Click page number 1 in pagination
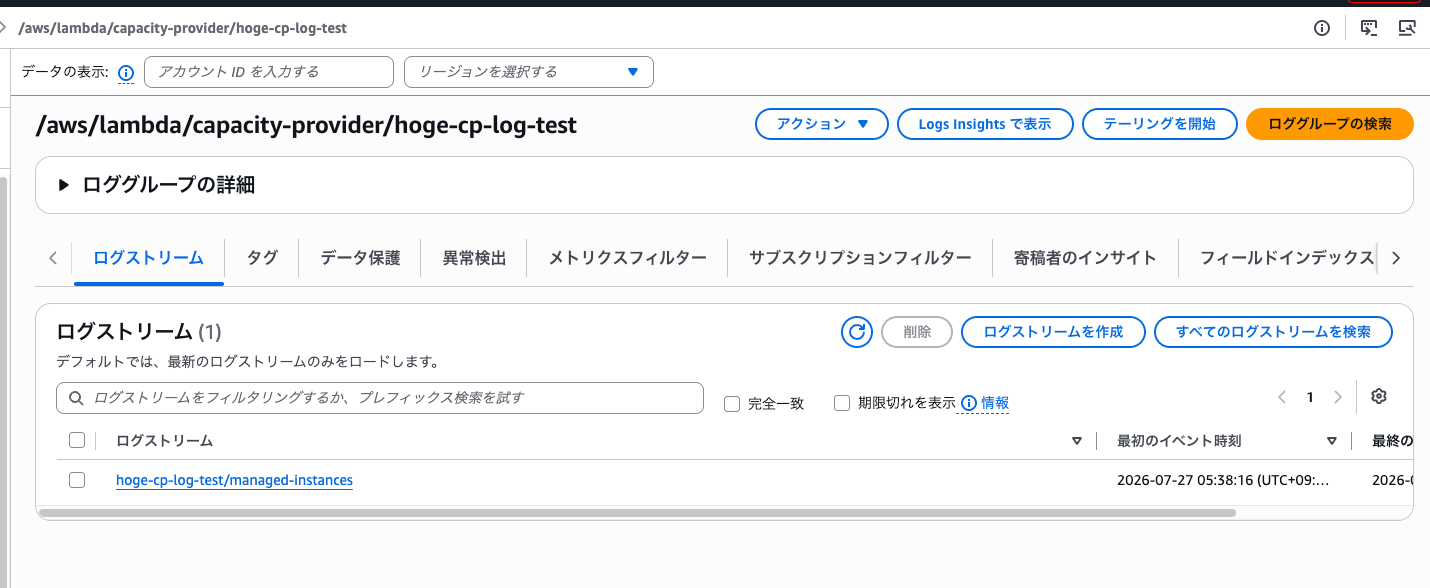The image size is (1430, 588). [1310, 397]
